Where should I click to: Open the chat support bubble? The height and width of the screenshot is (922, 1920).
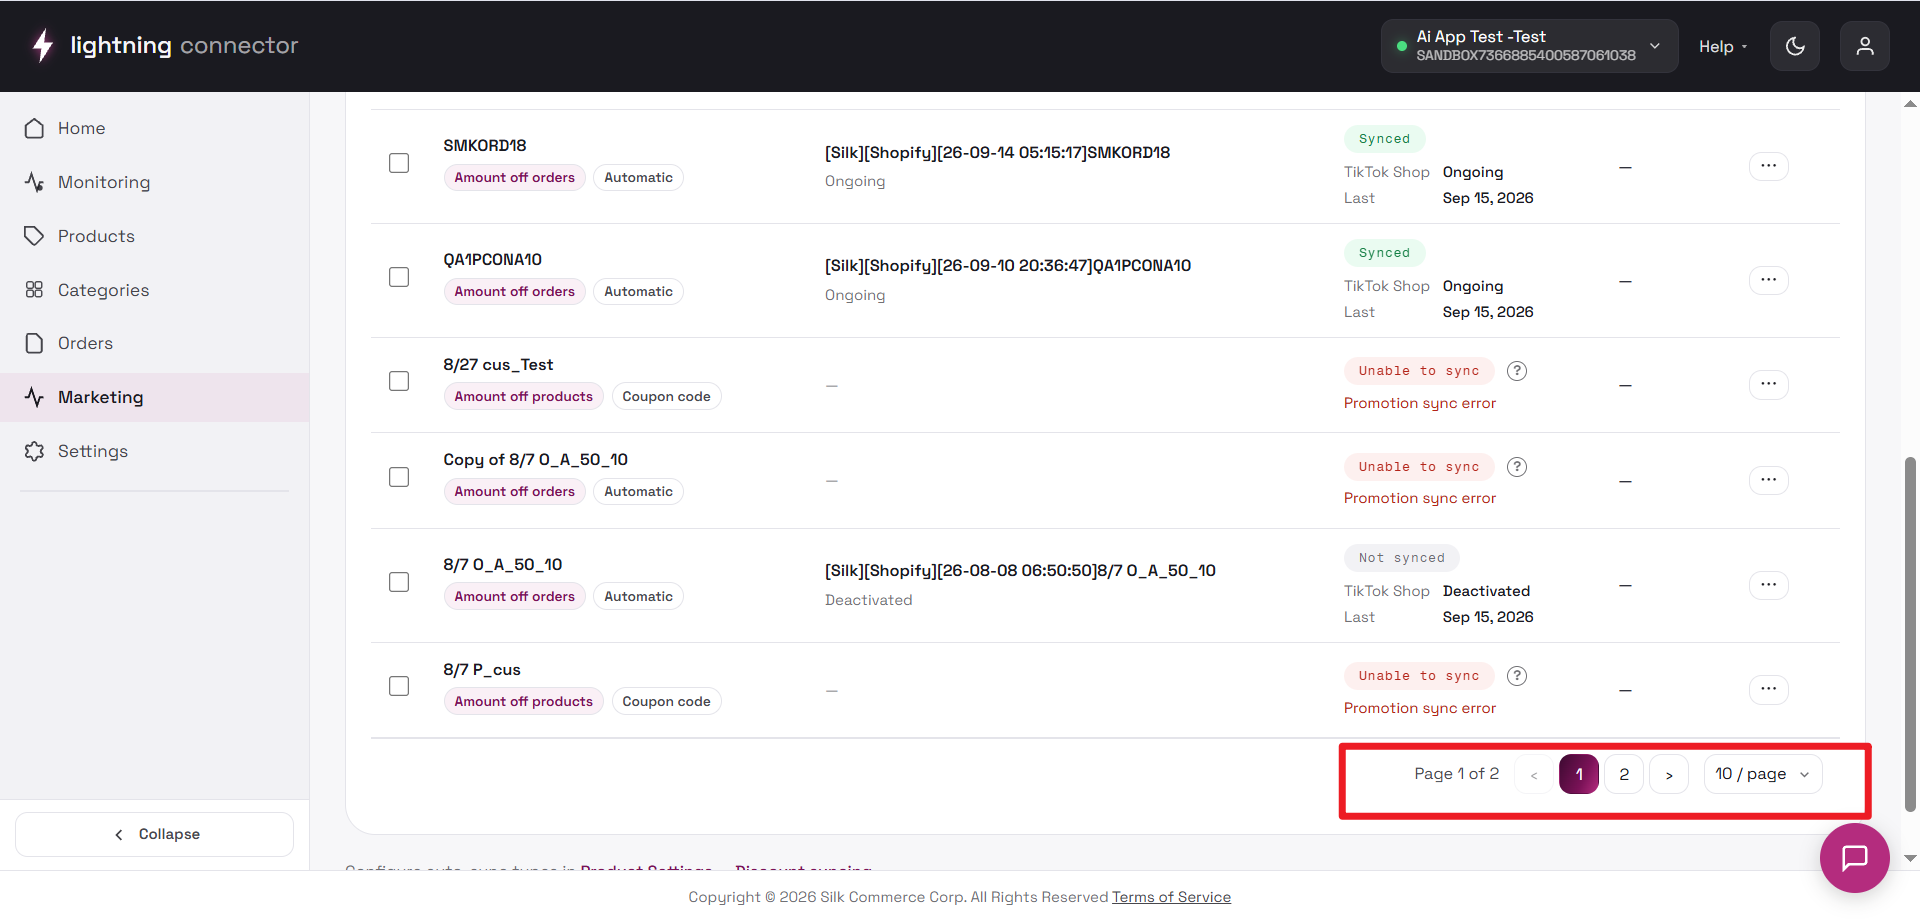click(1855, 857)
